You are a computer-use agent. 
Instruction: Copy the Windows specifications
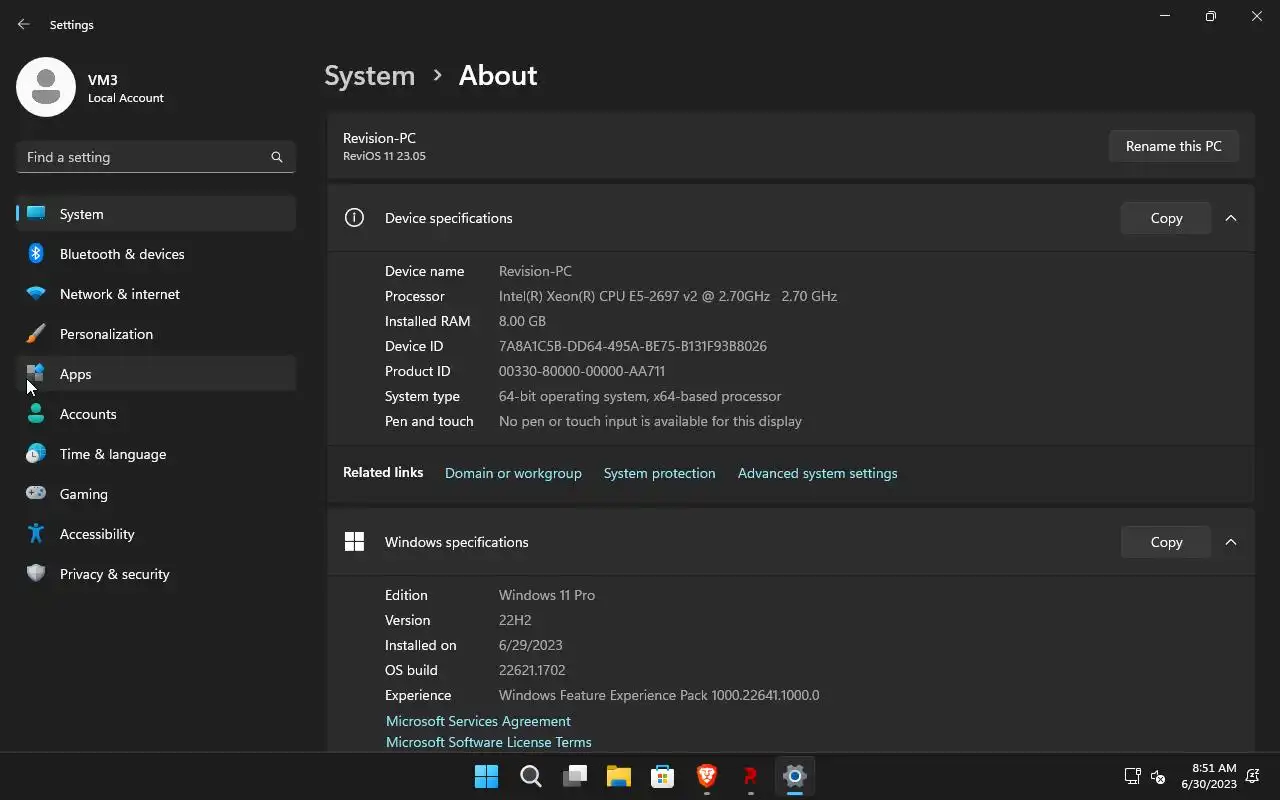pos(1166,542)
